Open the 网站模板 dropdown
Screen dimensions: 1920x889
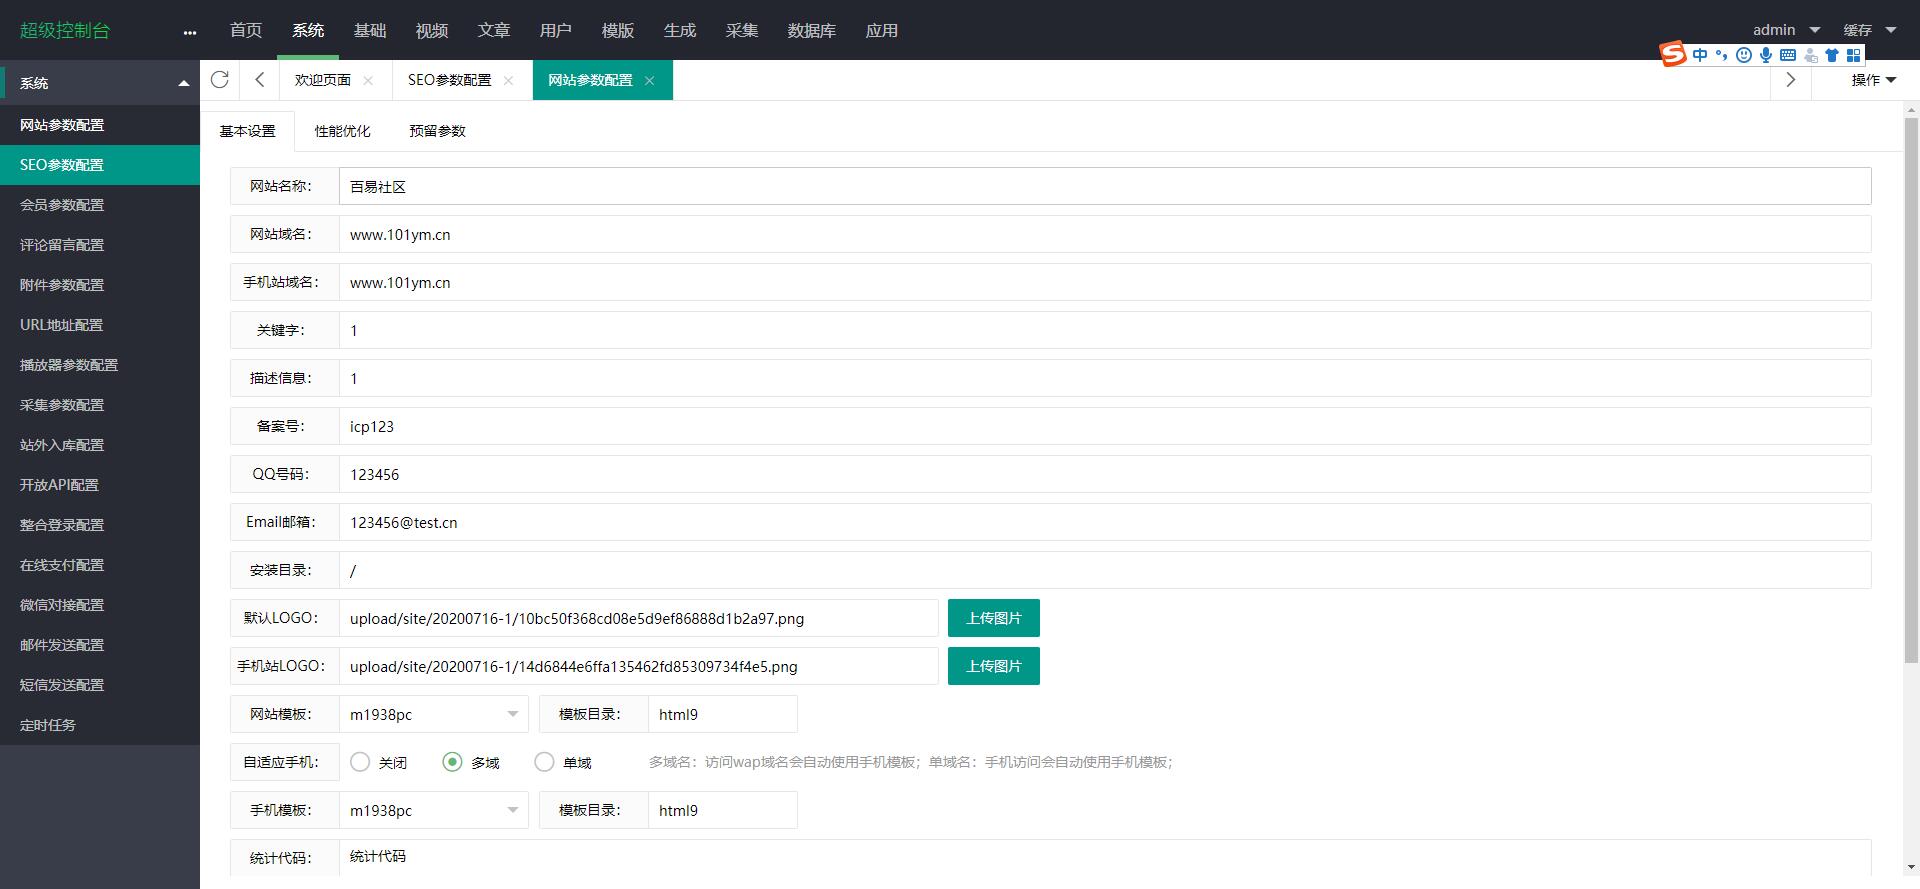tap(434, 714)
